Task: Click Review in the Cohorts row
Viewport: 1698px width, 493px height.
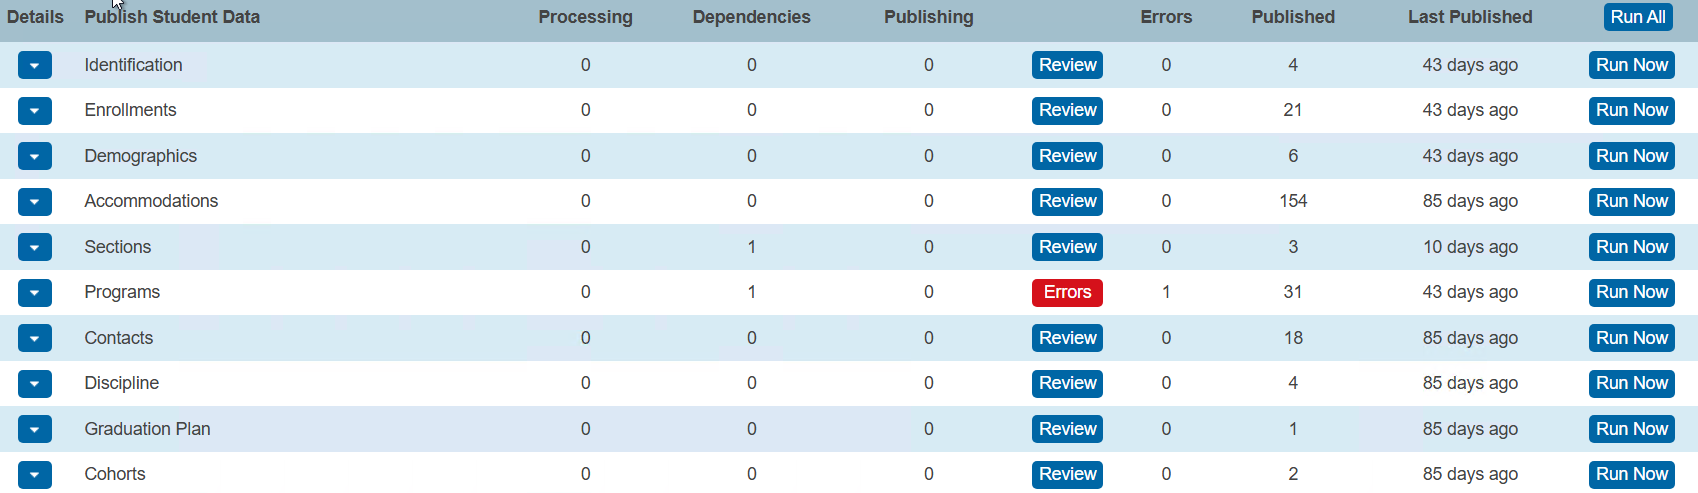Action: click(1067, 474)
